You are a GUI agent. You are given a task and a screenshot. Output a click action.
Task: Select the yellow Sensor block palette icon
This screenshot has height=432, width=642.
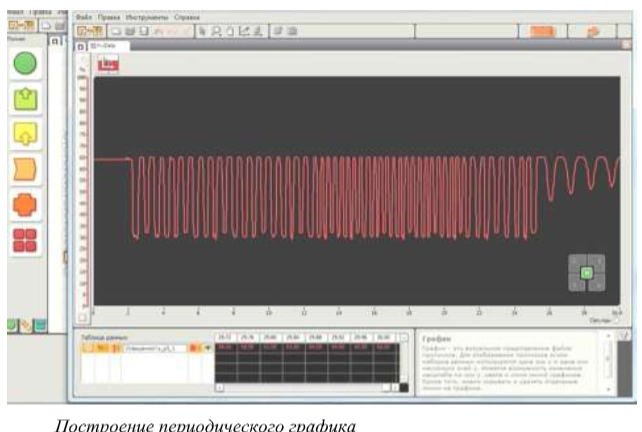24,134
